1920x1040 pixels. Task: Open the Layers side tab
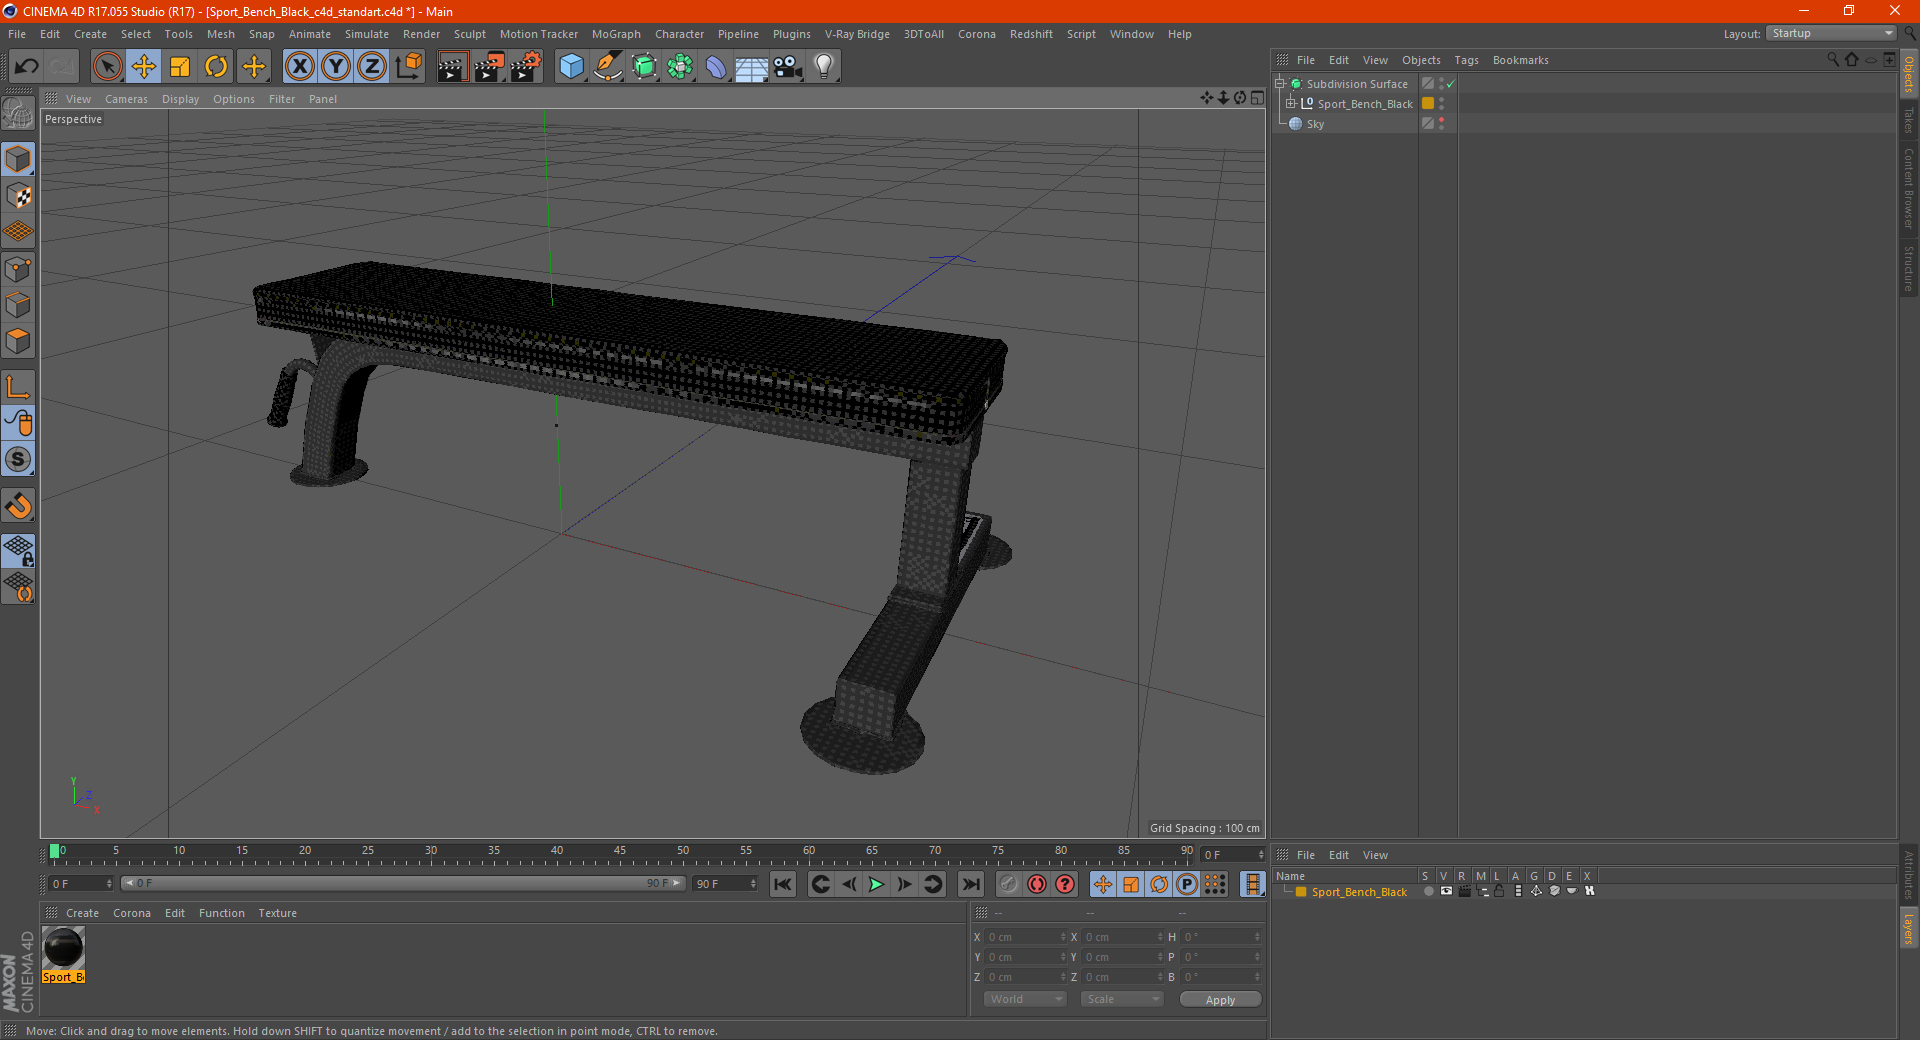(x=1908, y=929)
